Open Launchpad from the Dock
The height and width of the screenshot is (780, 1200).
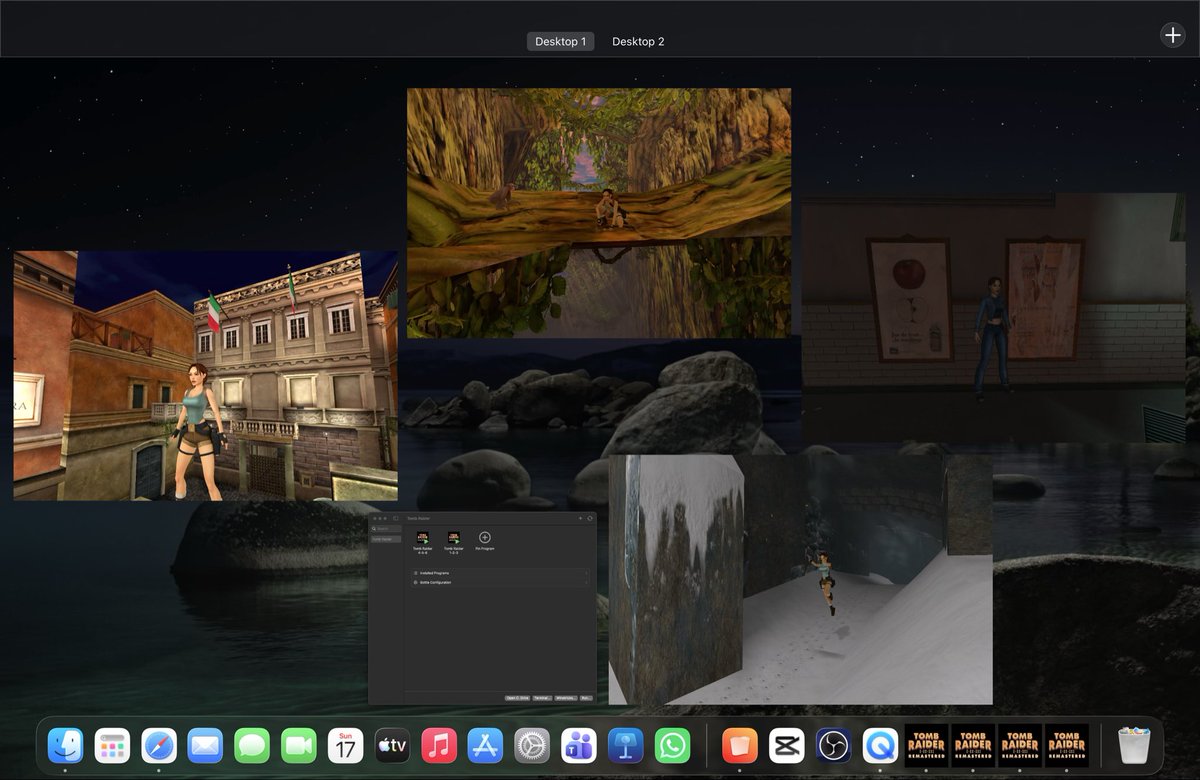(112, 745)
